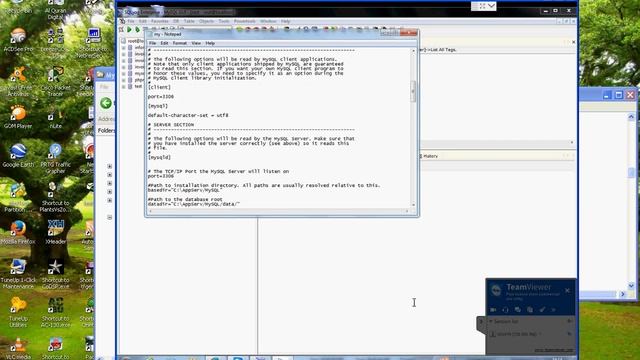The image size is (640, 360).
Task: Click the 'datadir' path line in Notepad
Action: click(194, 204)
